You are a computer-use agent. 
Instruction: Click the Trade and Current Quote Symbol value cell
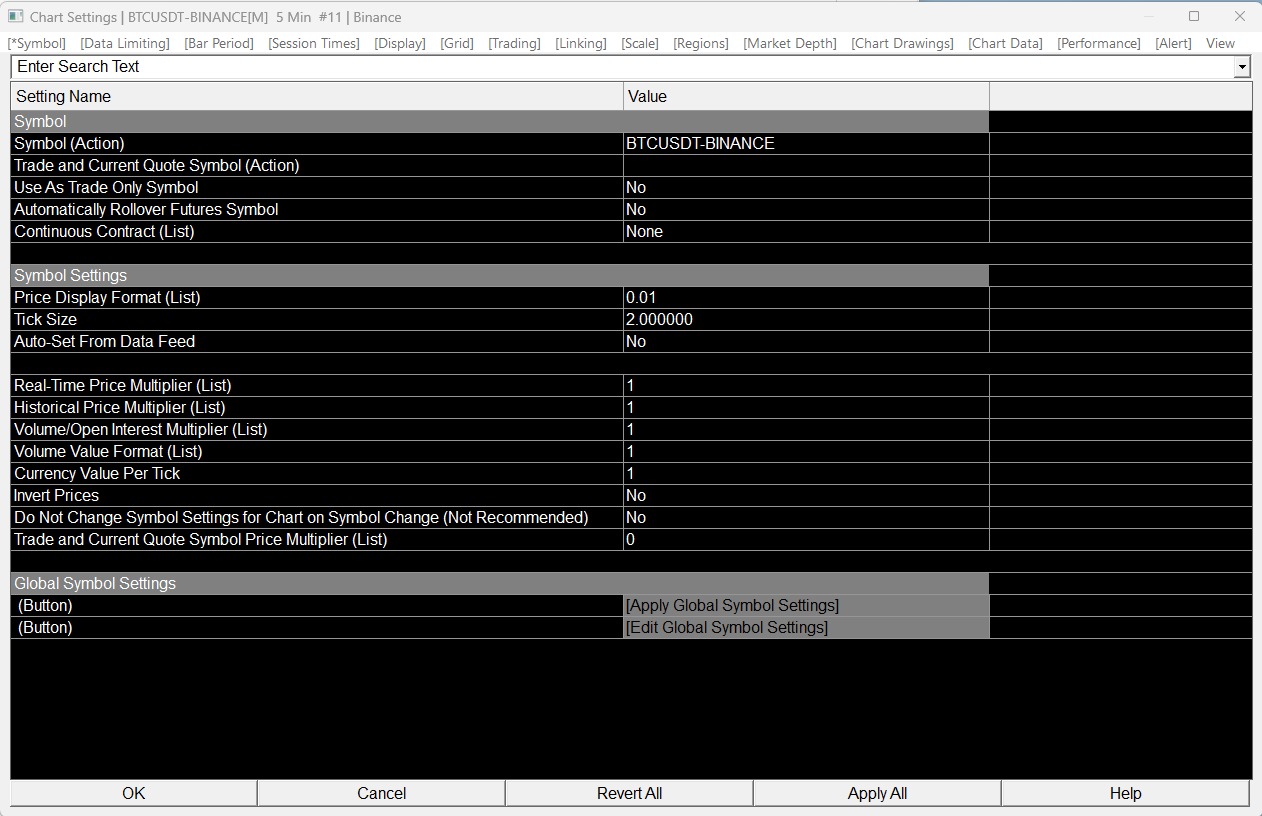click(x=806, y=166)
